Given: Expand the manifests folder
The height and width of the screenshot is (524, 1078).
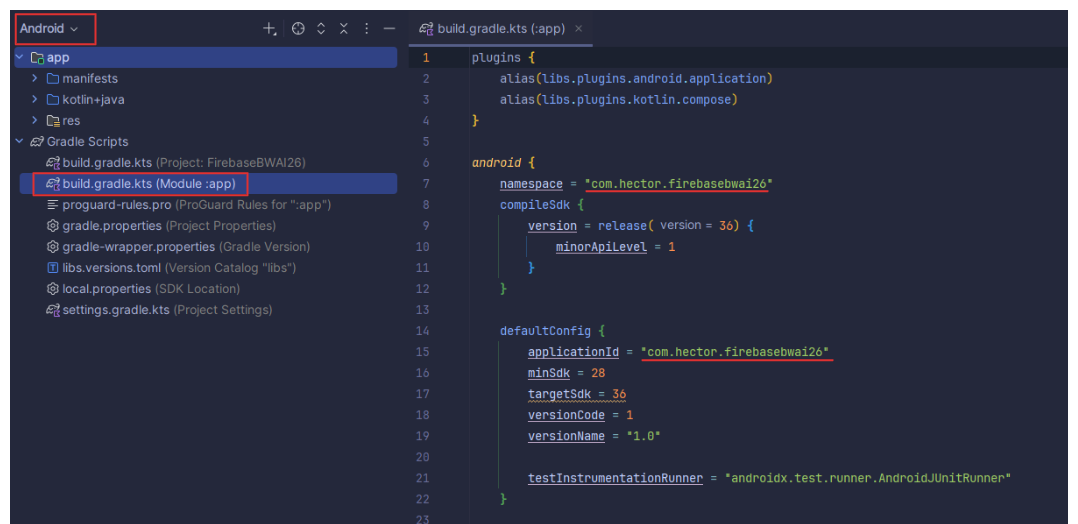Looking at the screenshot, I should (x=34, y=79).
